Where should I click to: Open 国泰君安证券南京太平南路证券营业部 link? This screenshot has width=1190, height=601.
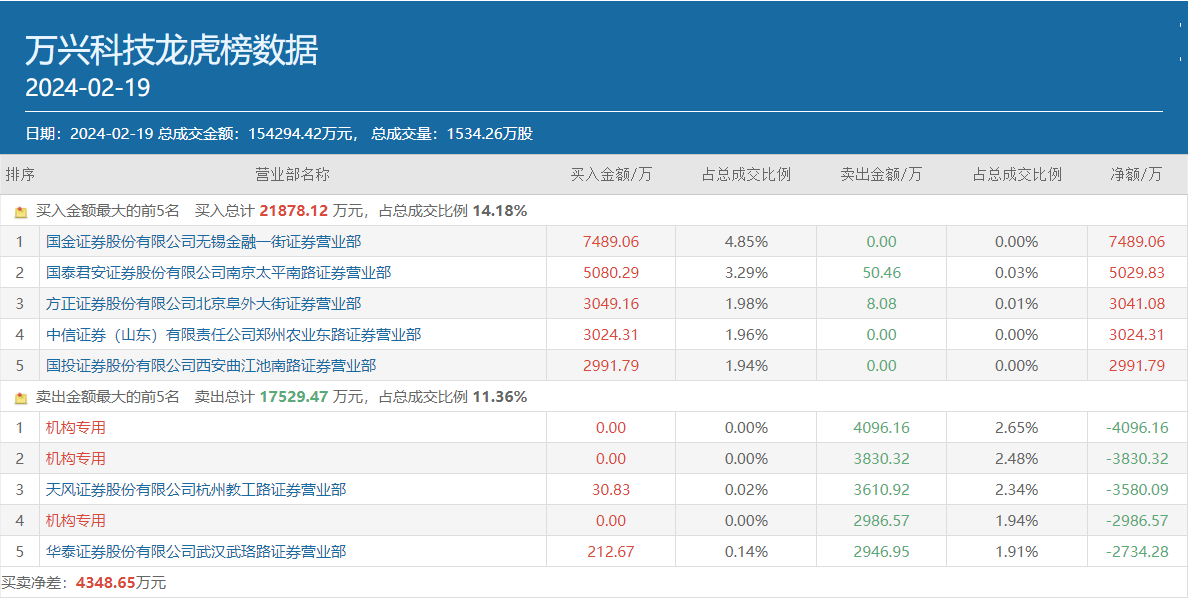218,273
